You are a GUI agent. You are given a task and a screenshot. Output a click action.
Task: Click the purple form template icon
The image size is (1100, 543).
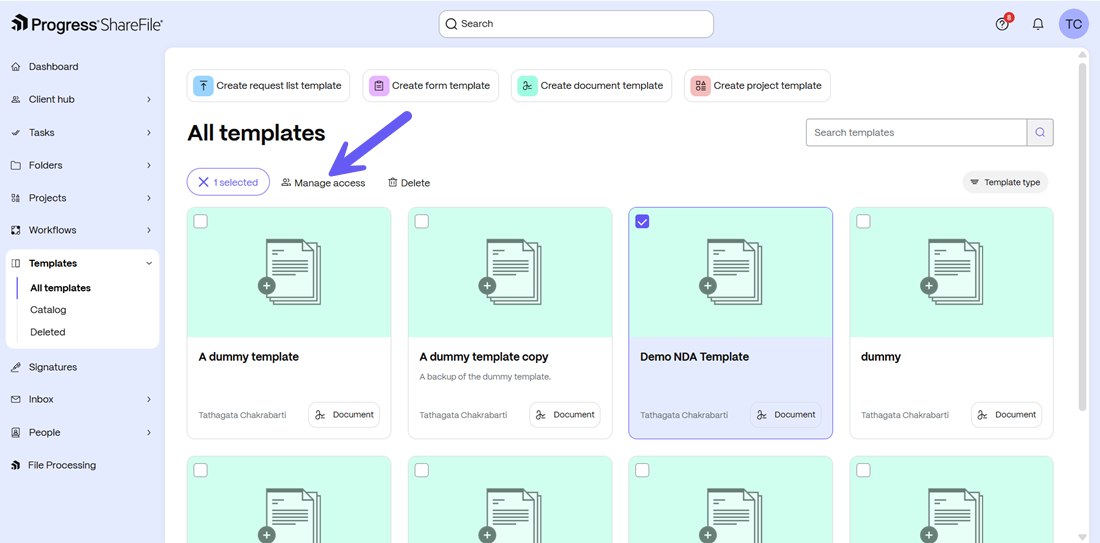point(379,86)
